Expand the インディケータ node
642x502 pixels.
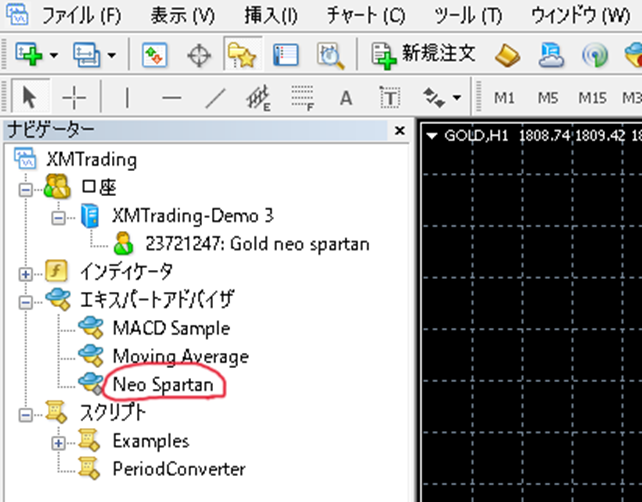[x=25, y=274]
